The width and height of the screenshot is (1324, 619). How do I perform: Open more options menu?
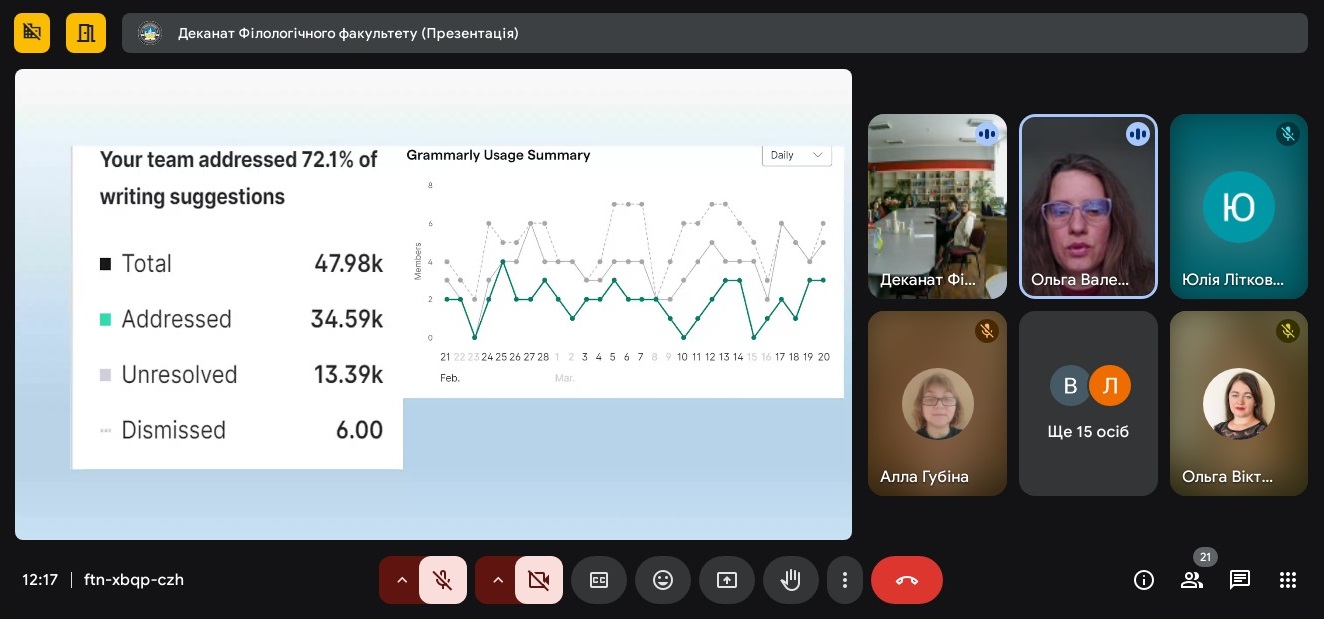(845, 580)
